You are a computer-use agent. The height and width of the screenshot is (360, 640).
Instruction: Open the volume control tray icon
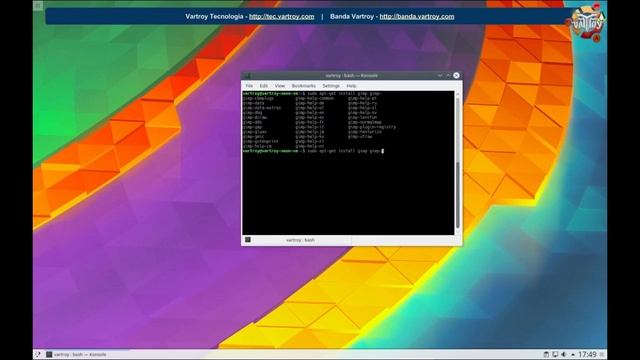point(564,354)
